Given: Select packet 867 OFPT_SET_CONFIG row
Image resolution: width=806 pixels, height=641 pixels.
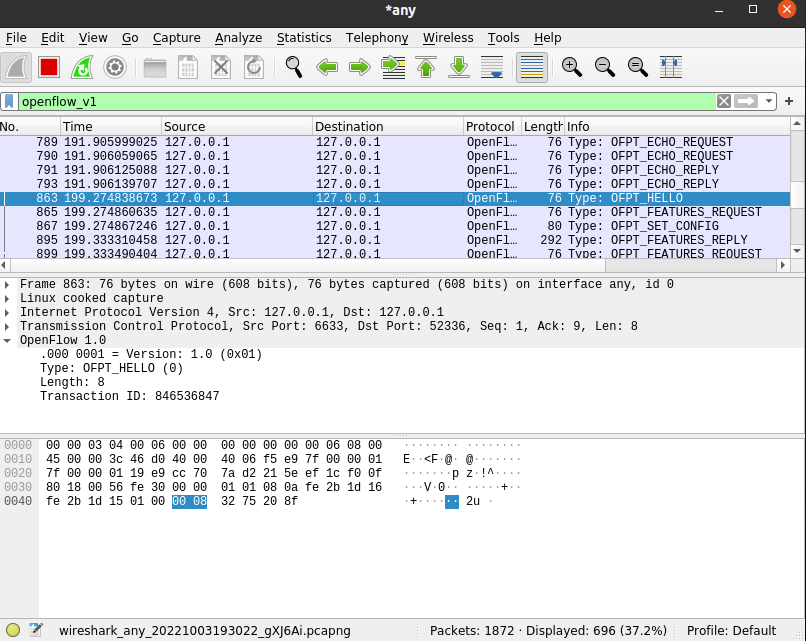Looking at the screenshot, I should (x=395, y=226).
